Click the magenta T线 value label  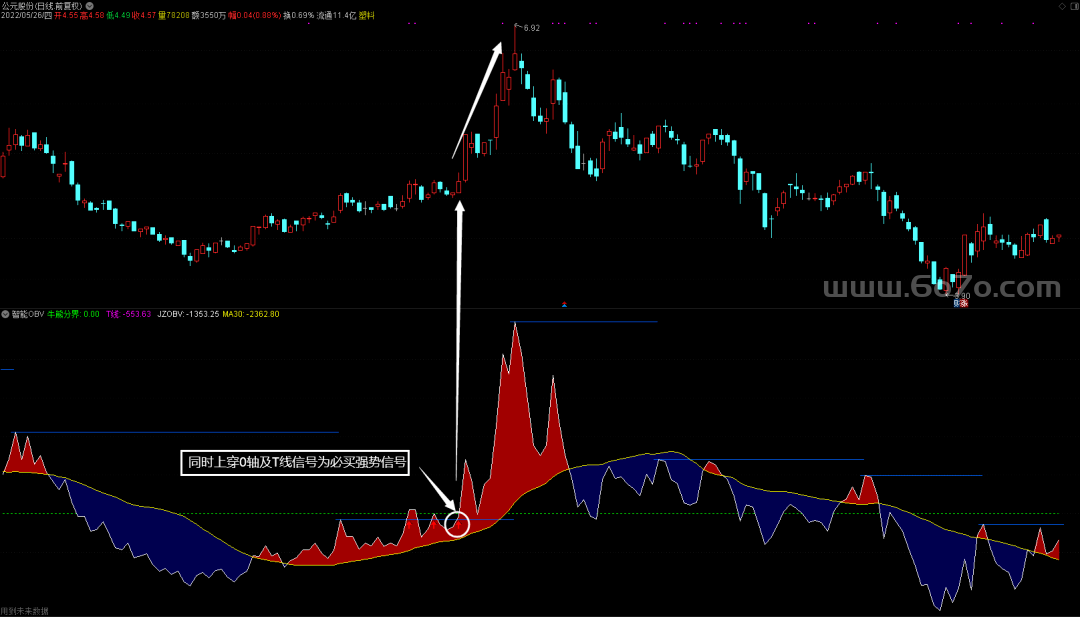point(128,314)
